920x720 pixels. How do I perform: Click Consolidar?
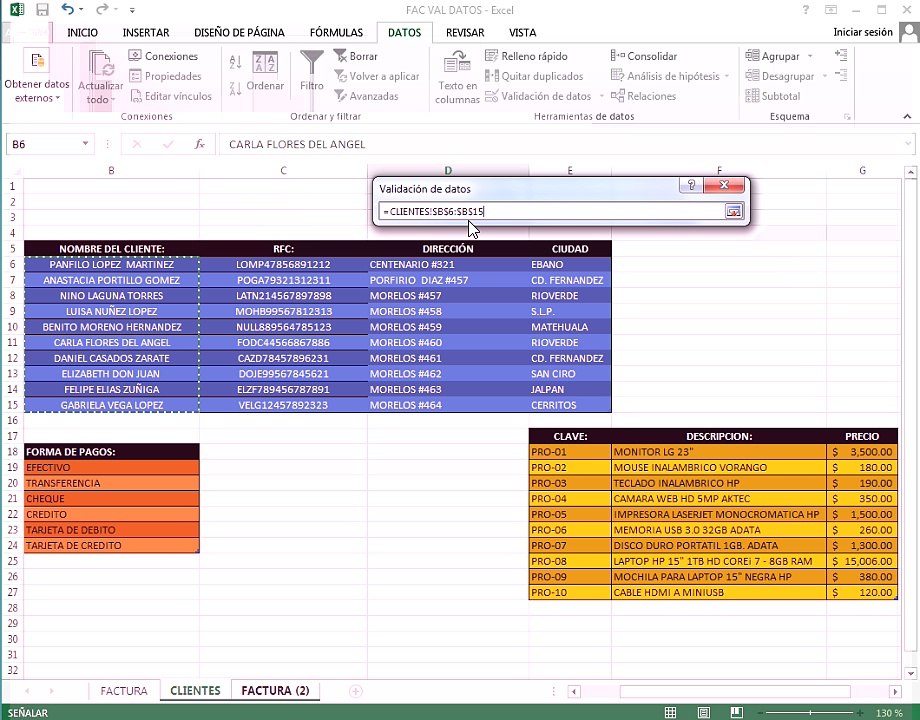click(644, 56)
